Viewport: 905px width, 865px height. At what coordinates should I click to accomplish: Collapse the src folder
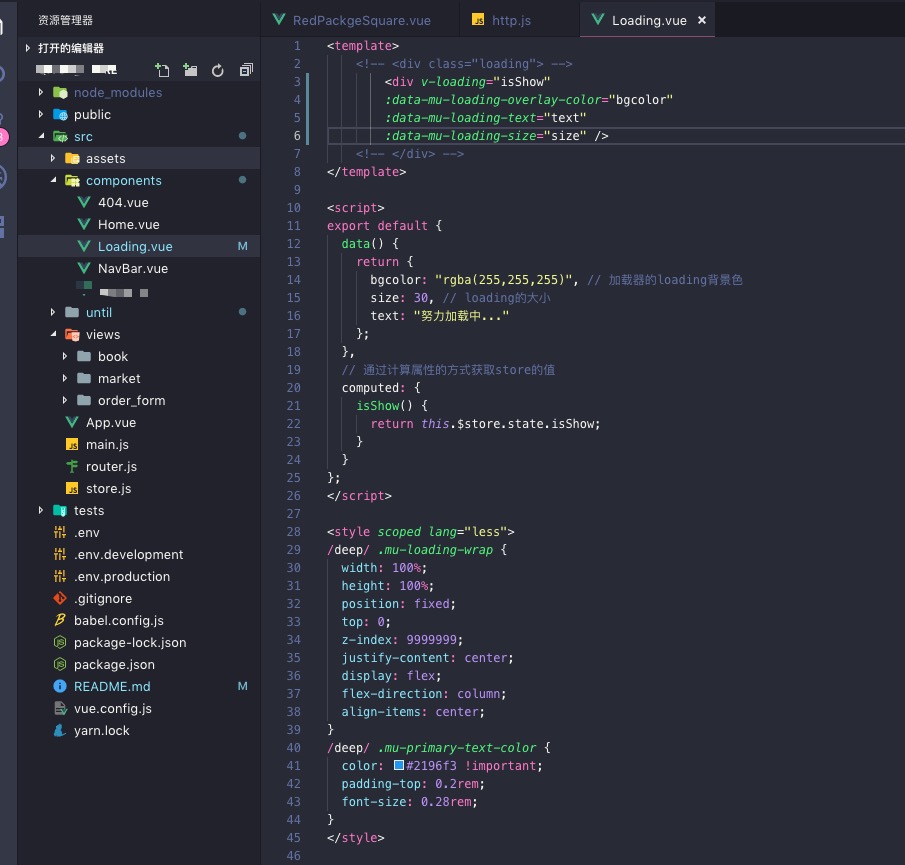[x=41, y=136]
